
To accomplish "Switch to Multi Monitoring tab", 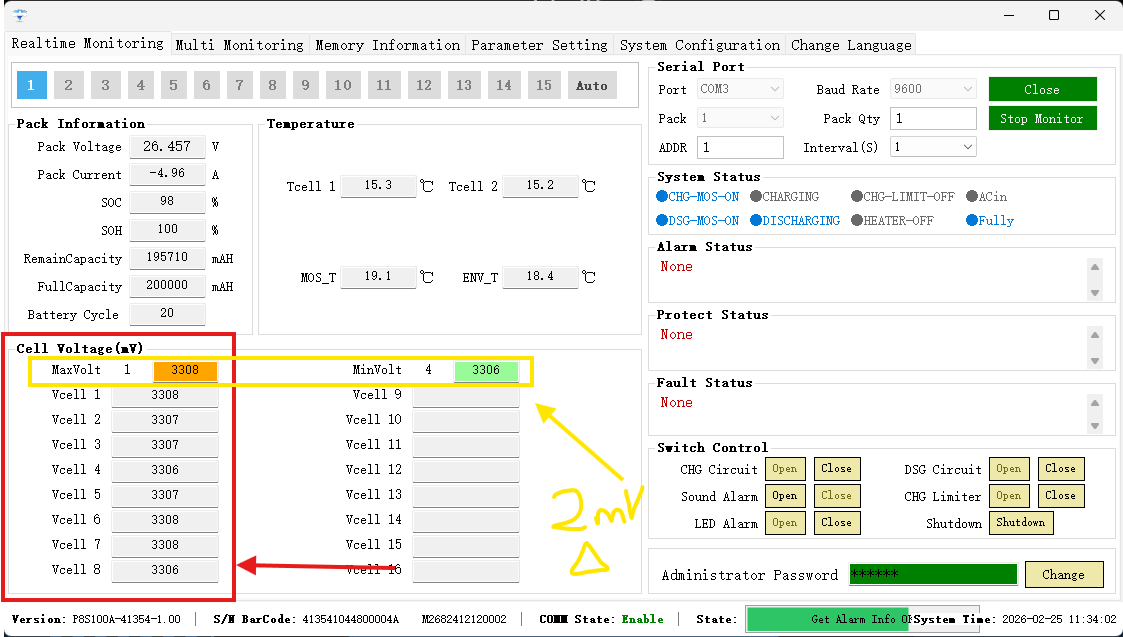I will click(x=240, y=44).
